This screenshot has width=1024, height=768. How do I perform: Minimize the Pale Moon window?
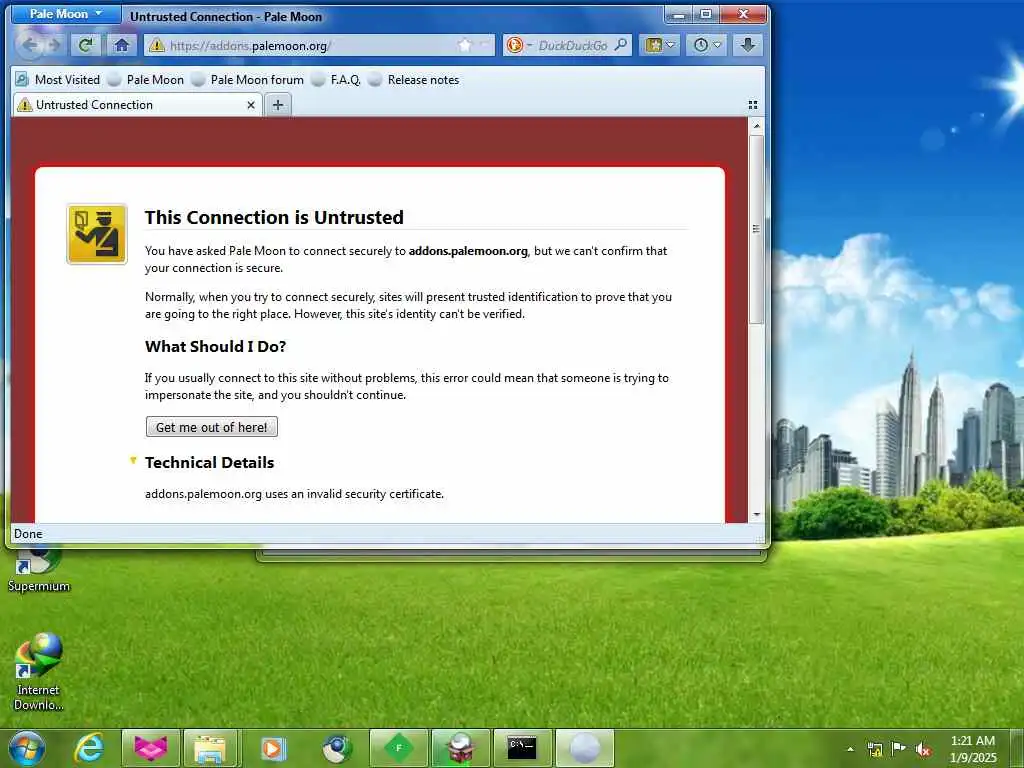(680, 14)
